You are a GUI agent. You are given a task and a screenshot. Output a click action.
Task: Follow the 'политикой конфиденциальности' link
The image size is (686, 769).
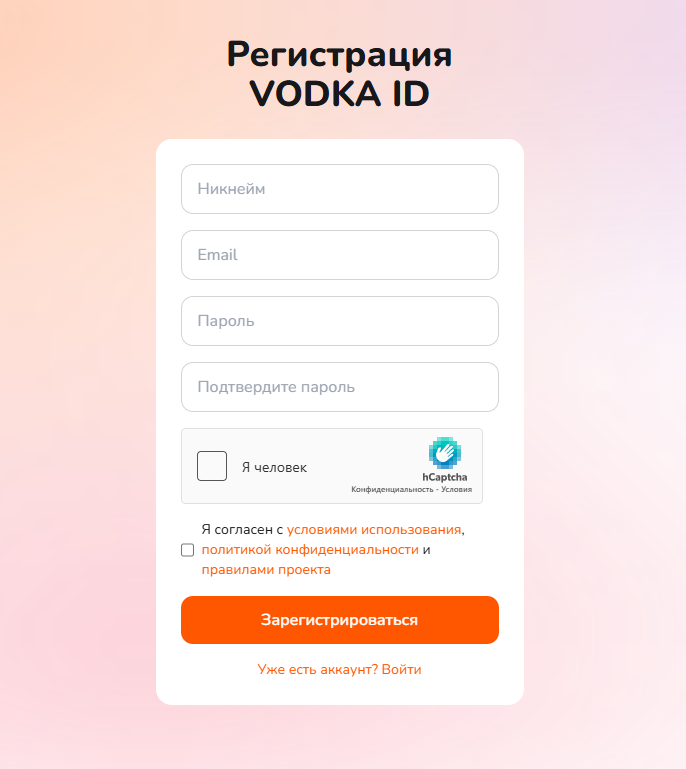pyautogui.click(x=310, y=550)
